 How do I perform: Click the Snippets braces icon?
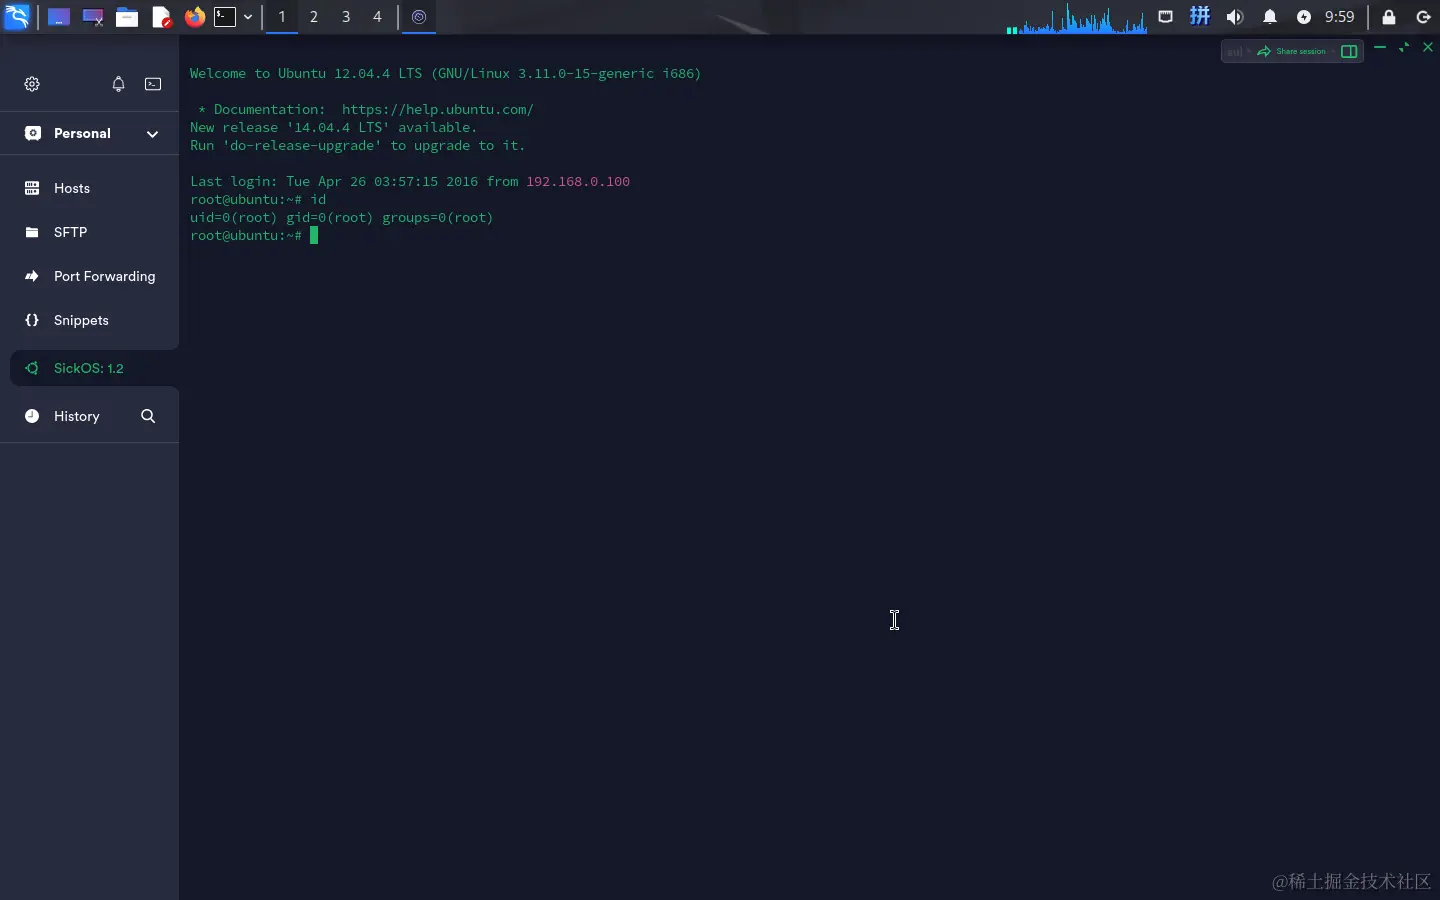coord(32,320)
